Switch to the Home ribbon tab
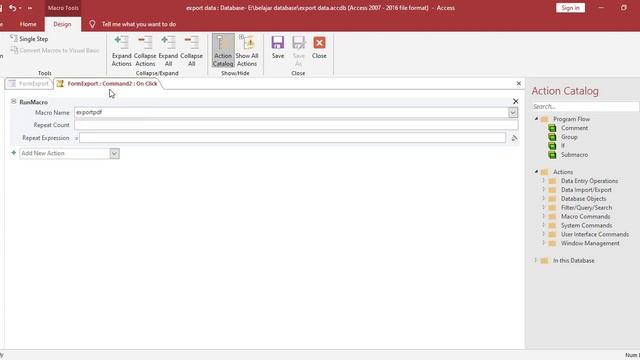Screen dimensions: 640x360 (28, 24)
